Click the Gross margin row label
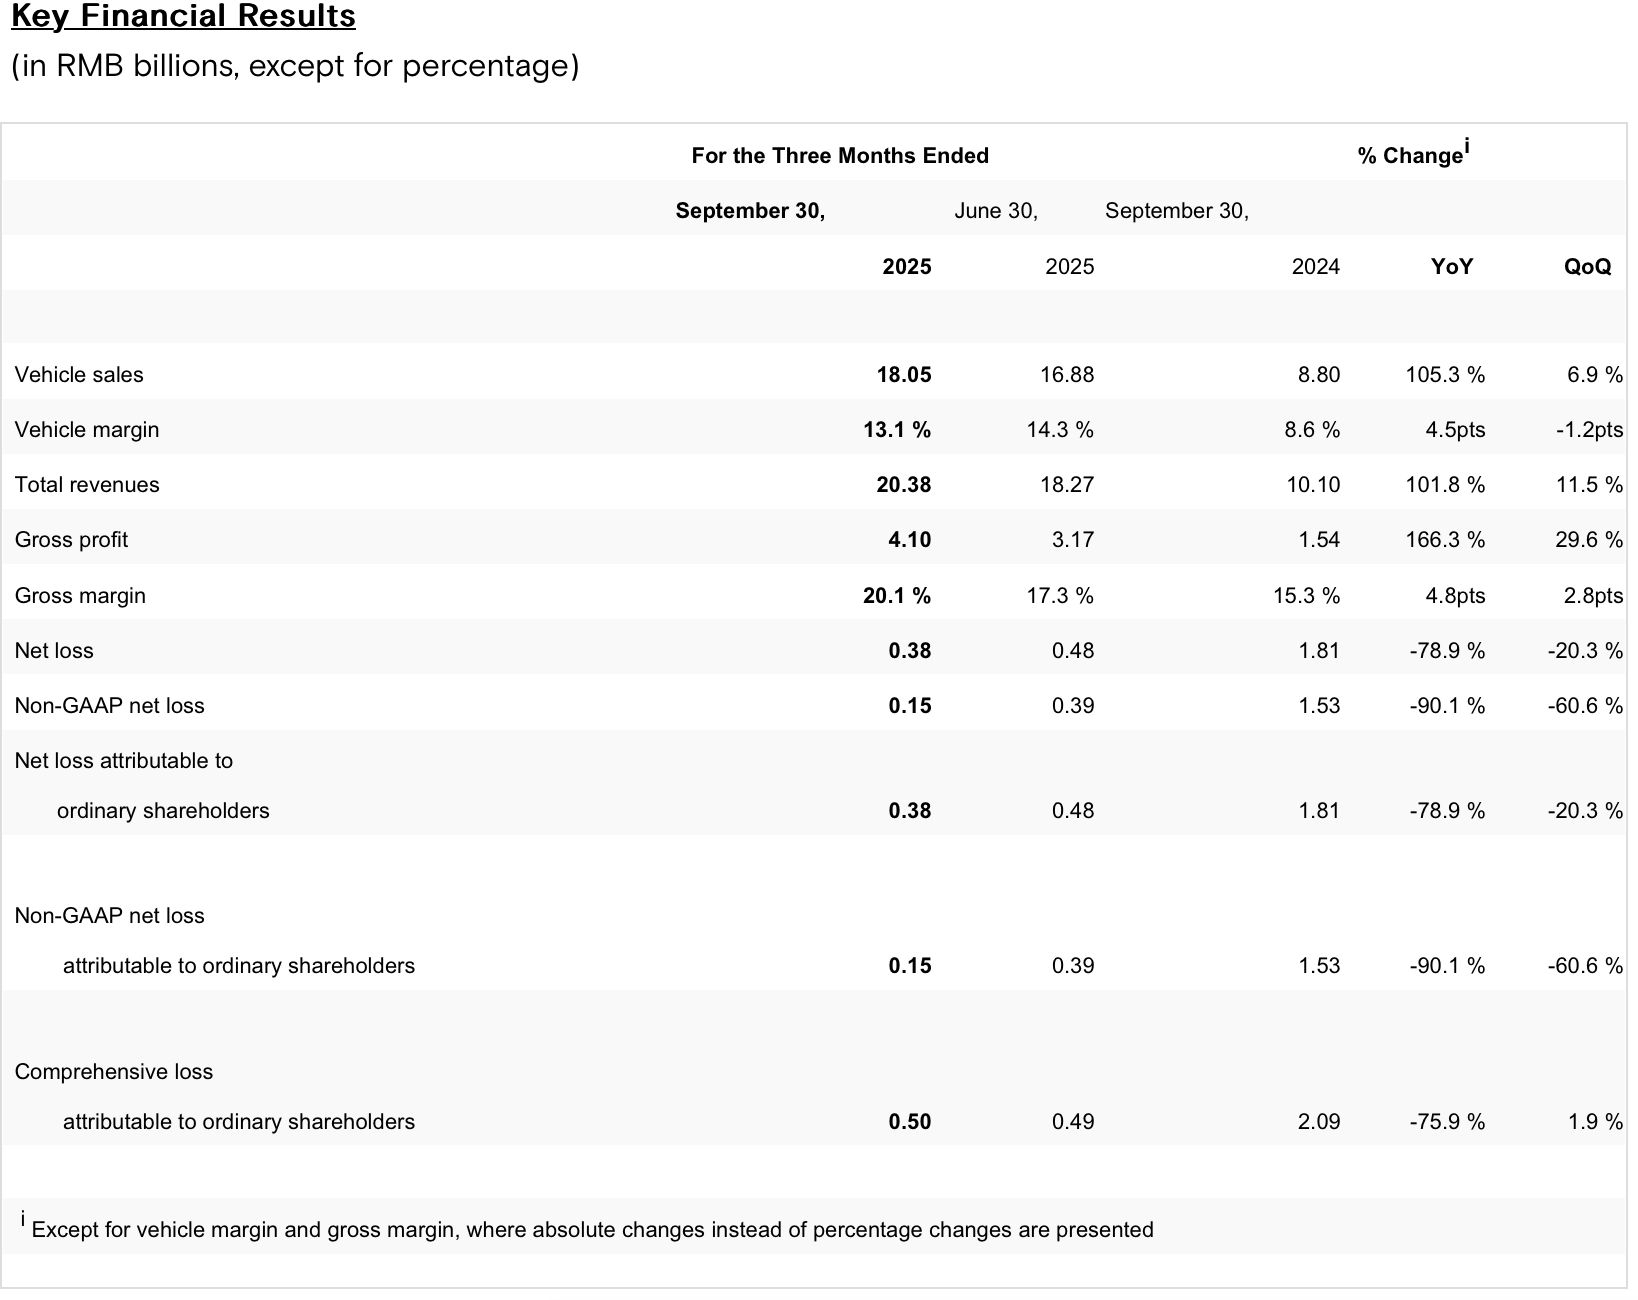Screen dimensions: 1638x1300 pyautogui.click(x=80, y=596)
